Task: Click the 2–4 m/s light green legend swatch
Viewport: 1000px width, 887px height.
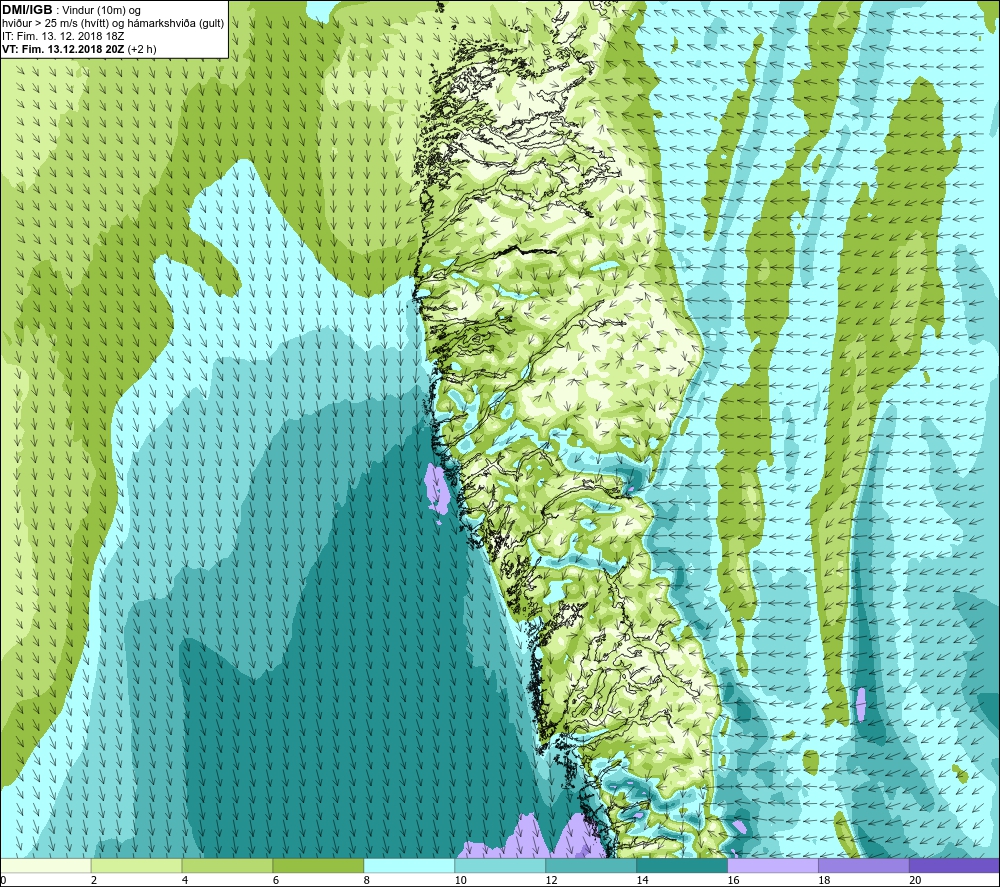Action: pyautogui.click(x=136, y=865)
